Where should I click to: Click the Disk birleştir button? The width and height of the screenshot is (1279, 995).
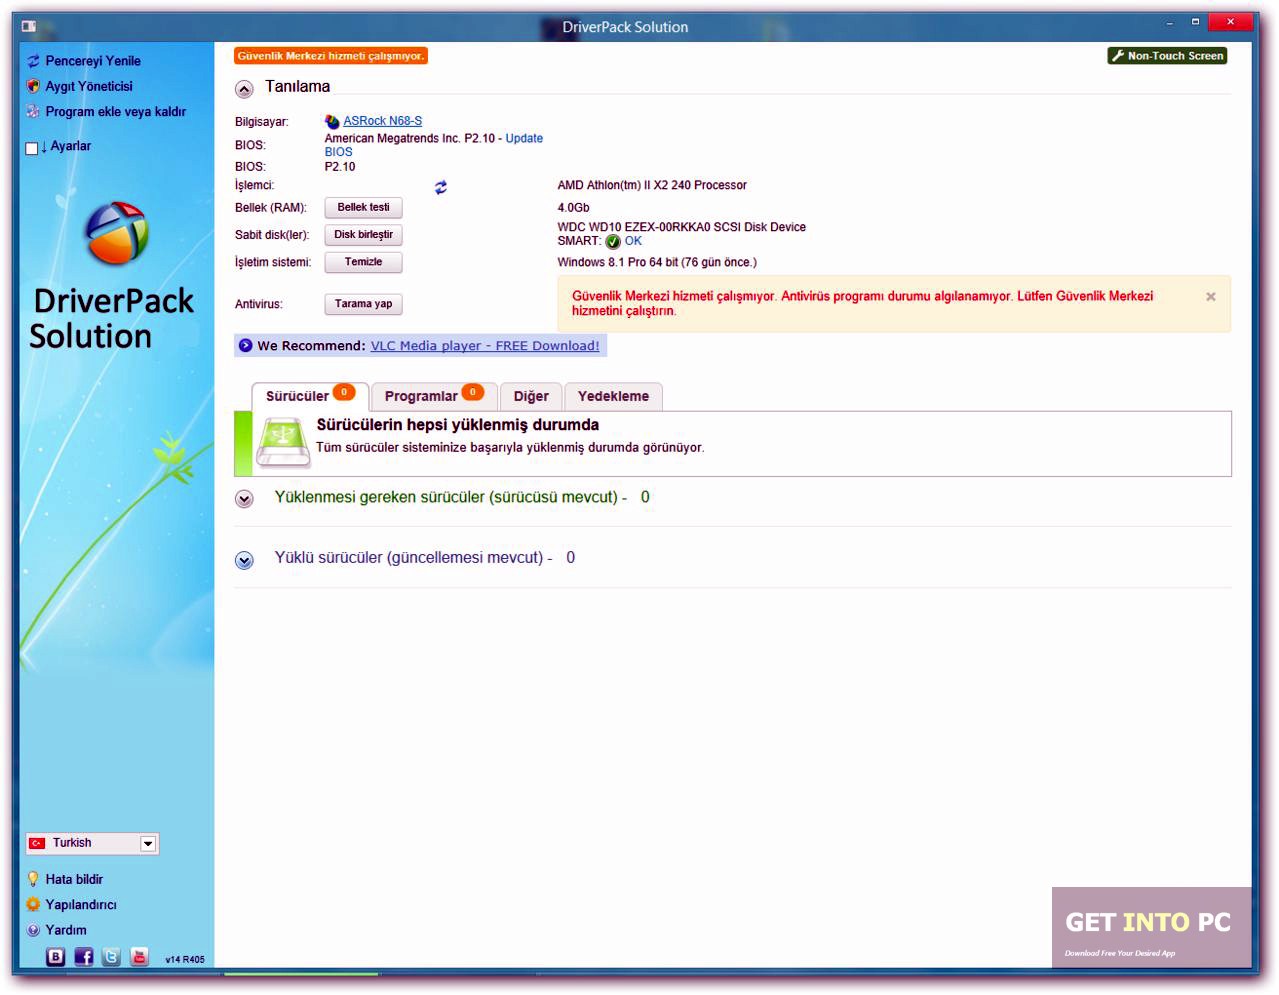click(363, 235)
